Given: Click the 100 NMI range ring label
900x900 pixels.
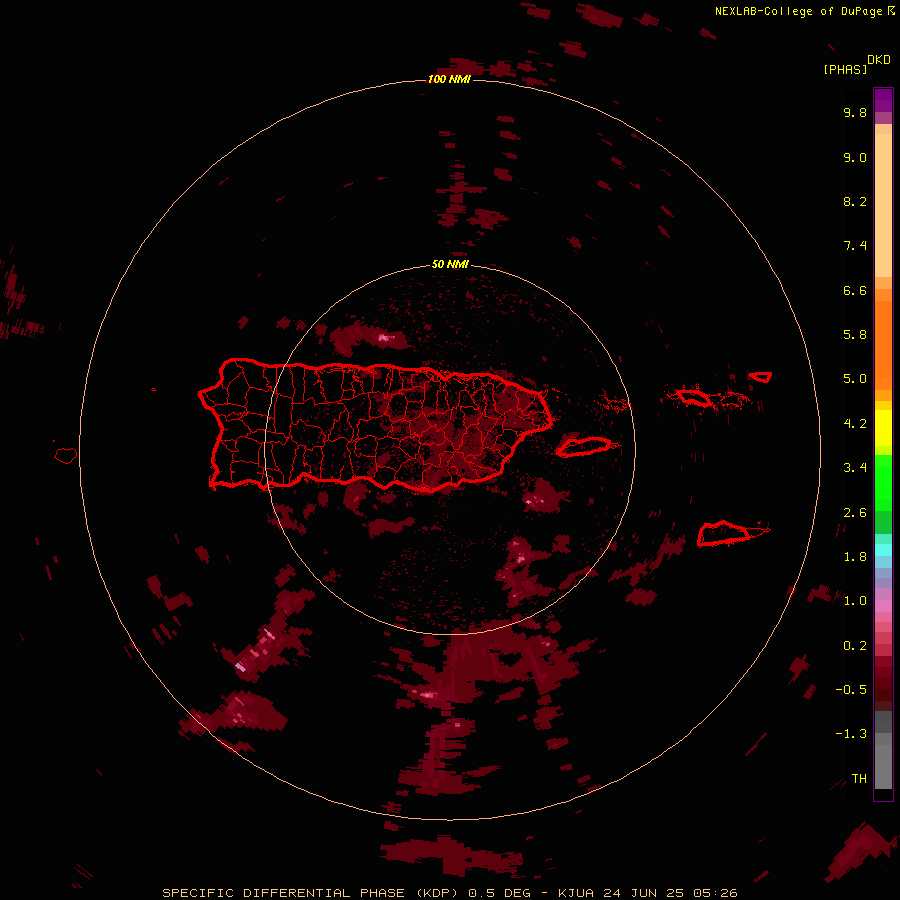Looking at the screenshot, I should tap(449, 79).
